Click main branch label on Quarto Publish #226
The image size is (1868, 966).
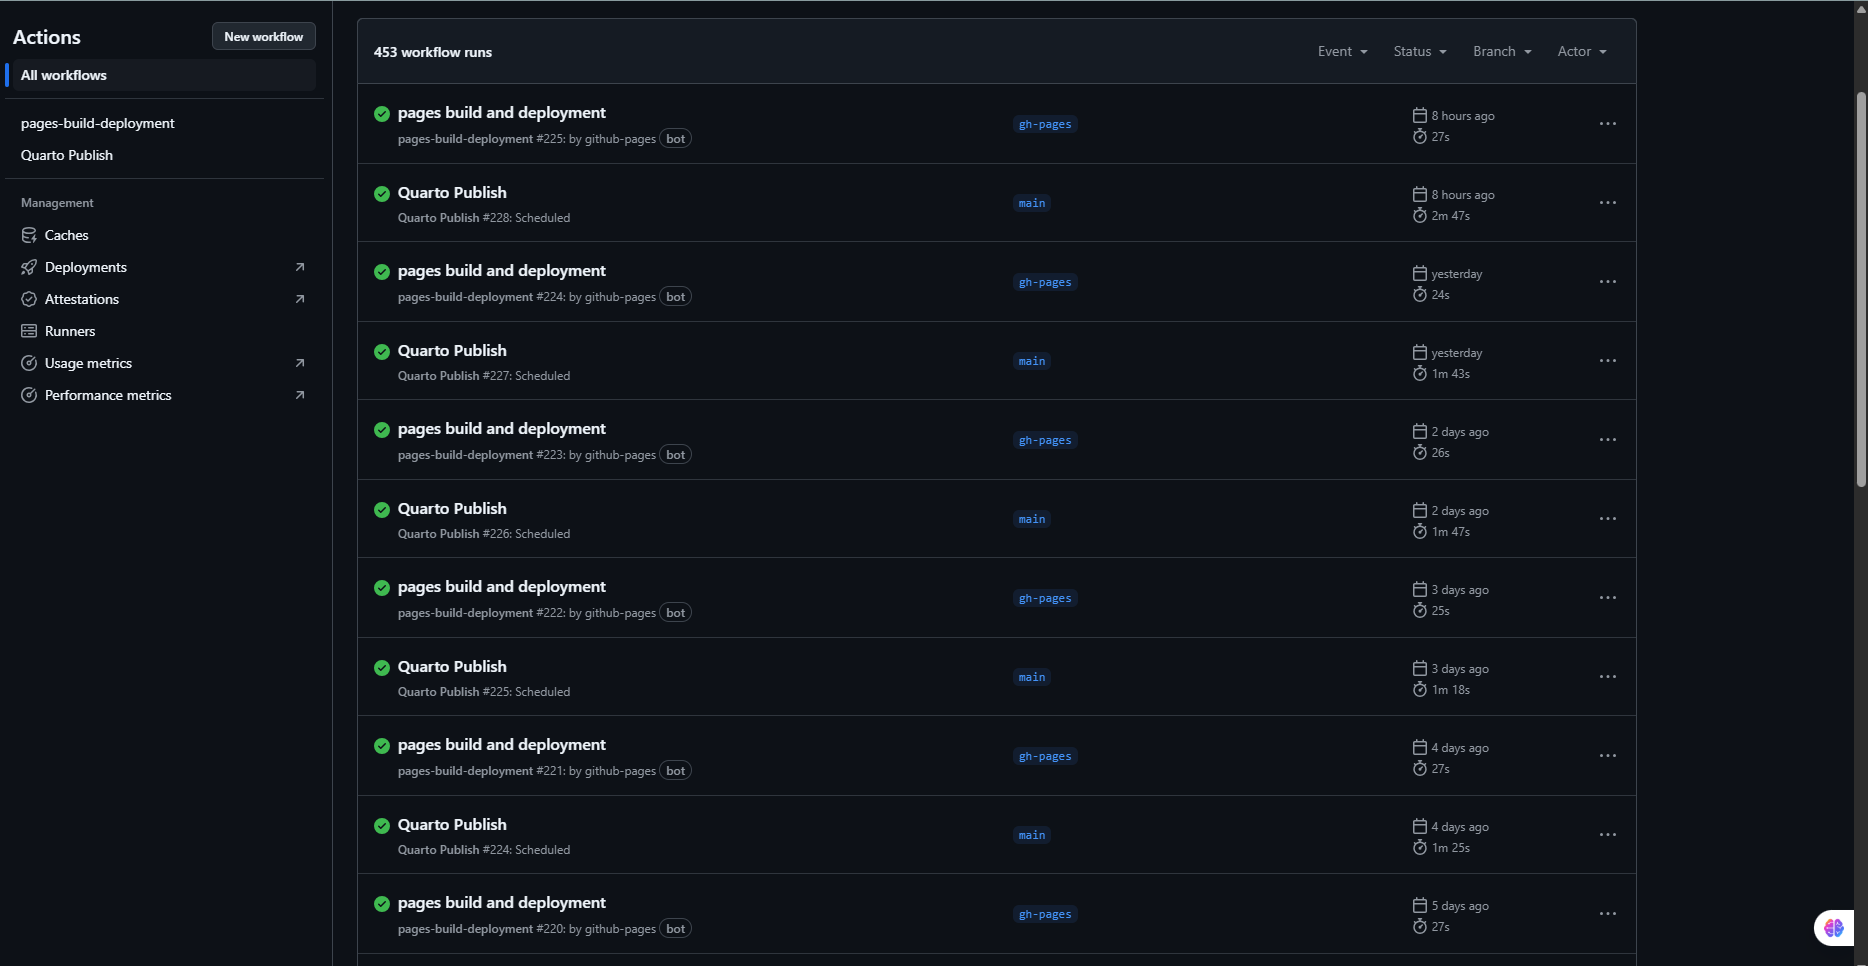[1032, 520]
